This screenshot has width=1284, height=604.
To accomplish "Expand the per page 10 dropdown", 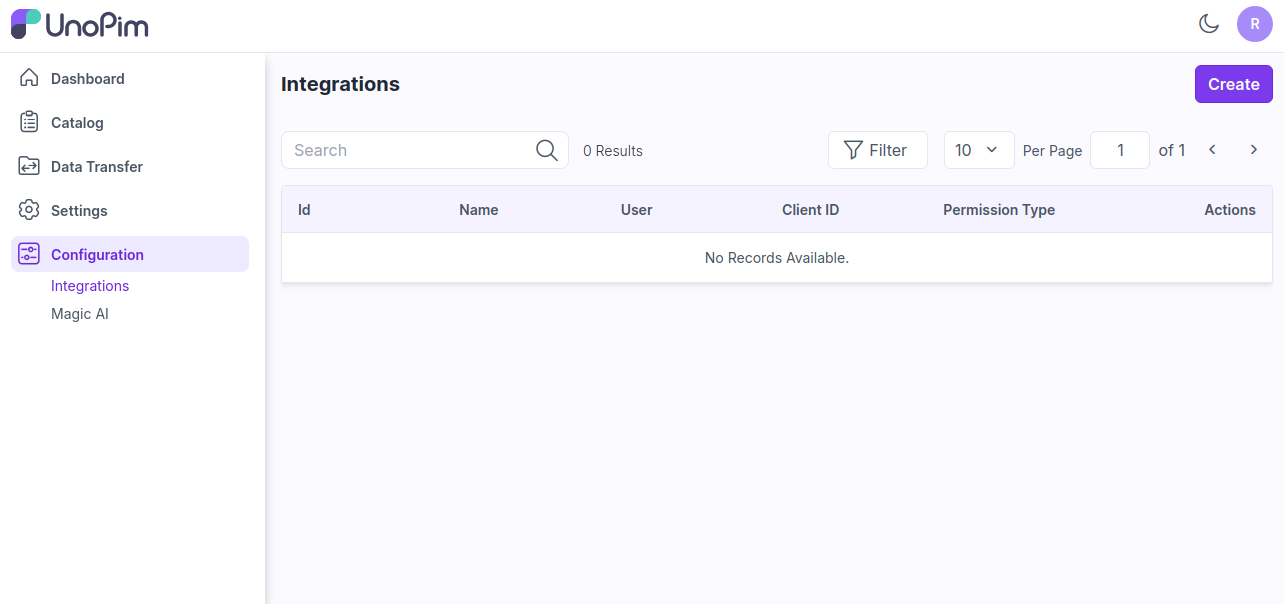I will point(978,150).
